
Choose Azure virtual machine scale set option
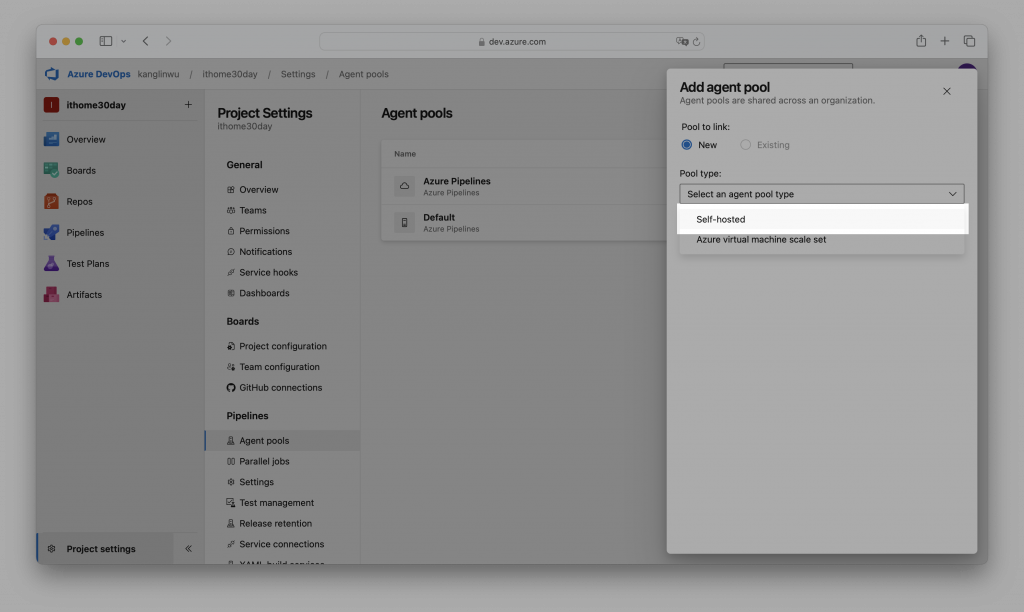[x=822, y=240]
